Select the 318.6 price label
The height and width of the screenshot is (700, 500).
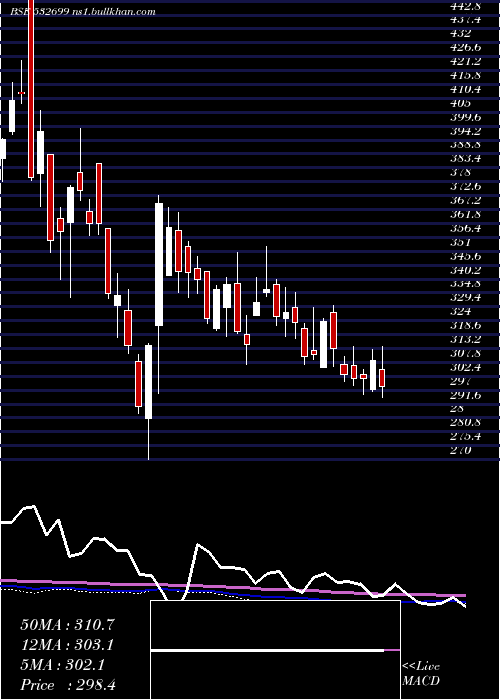(466, 325)
